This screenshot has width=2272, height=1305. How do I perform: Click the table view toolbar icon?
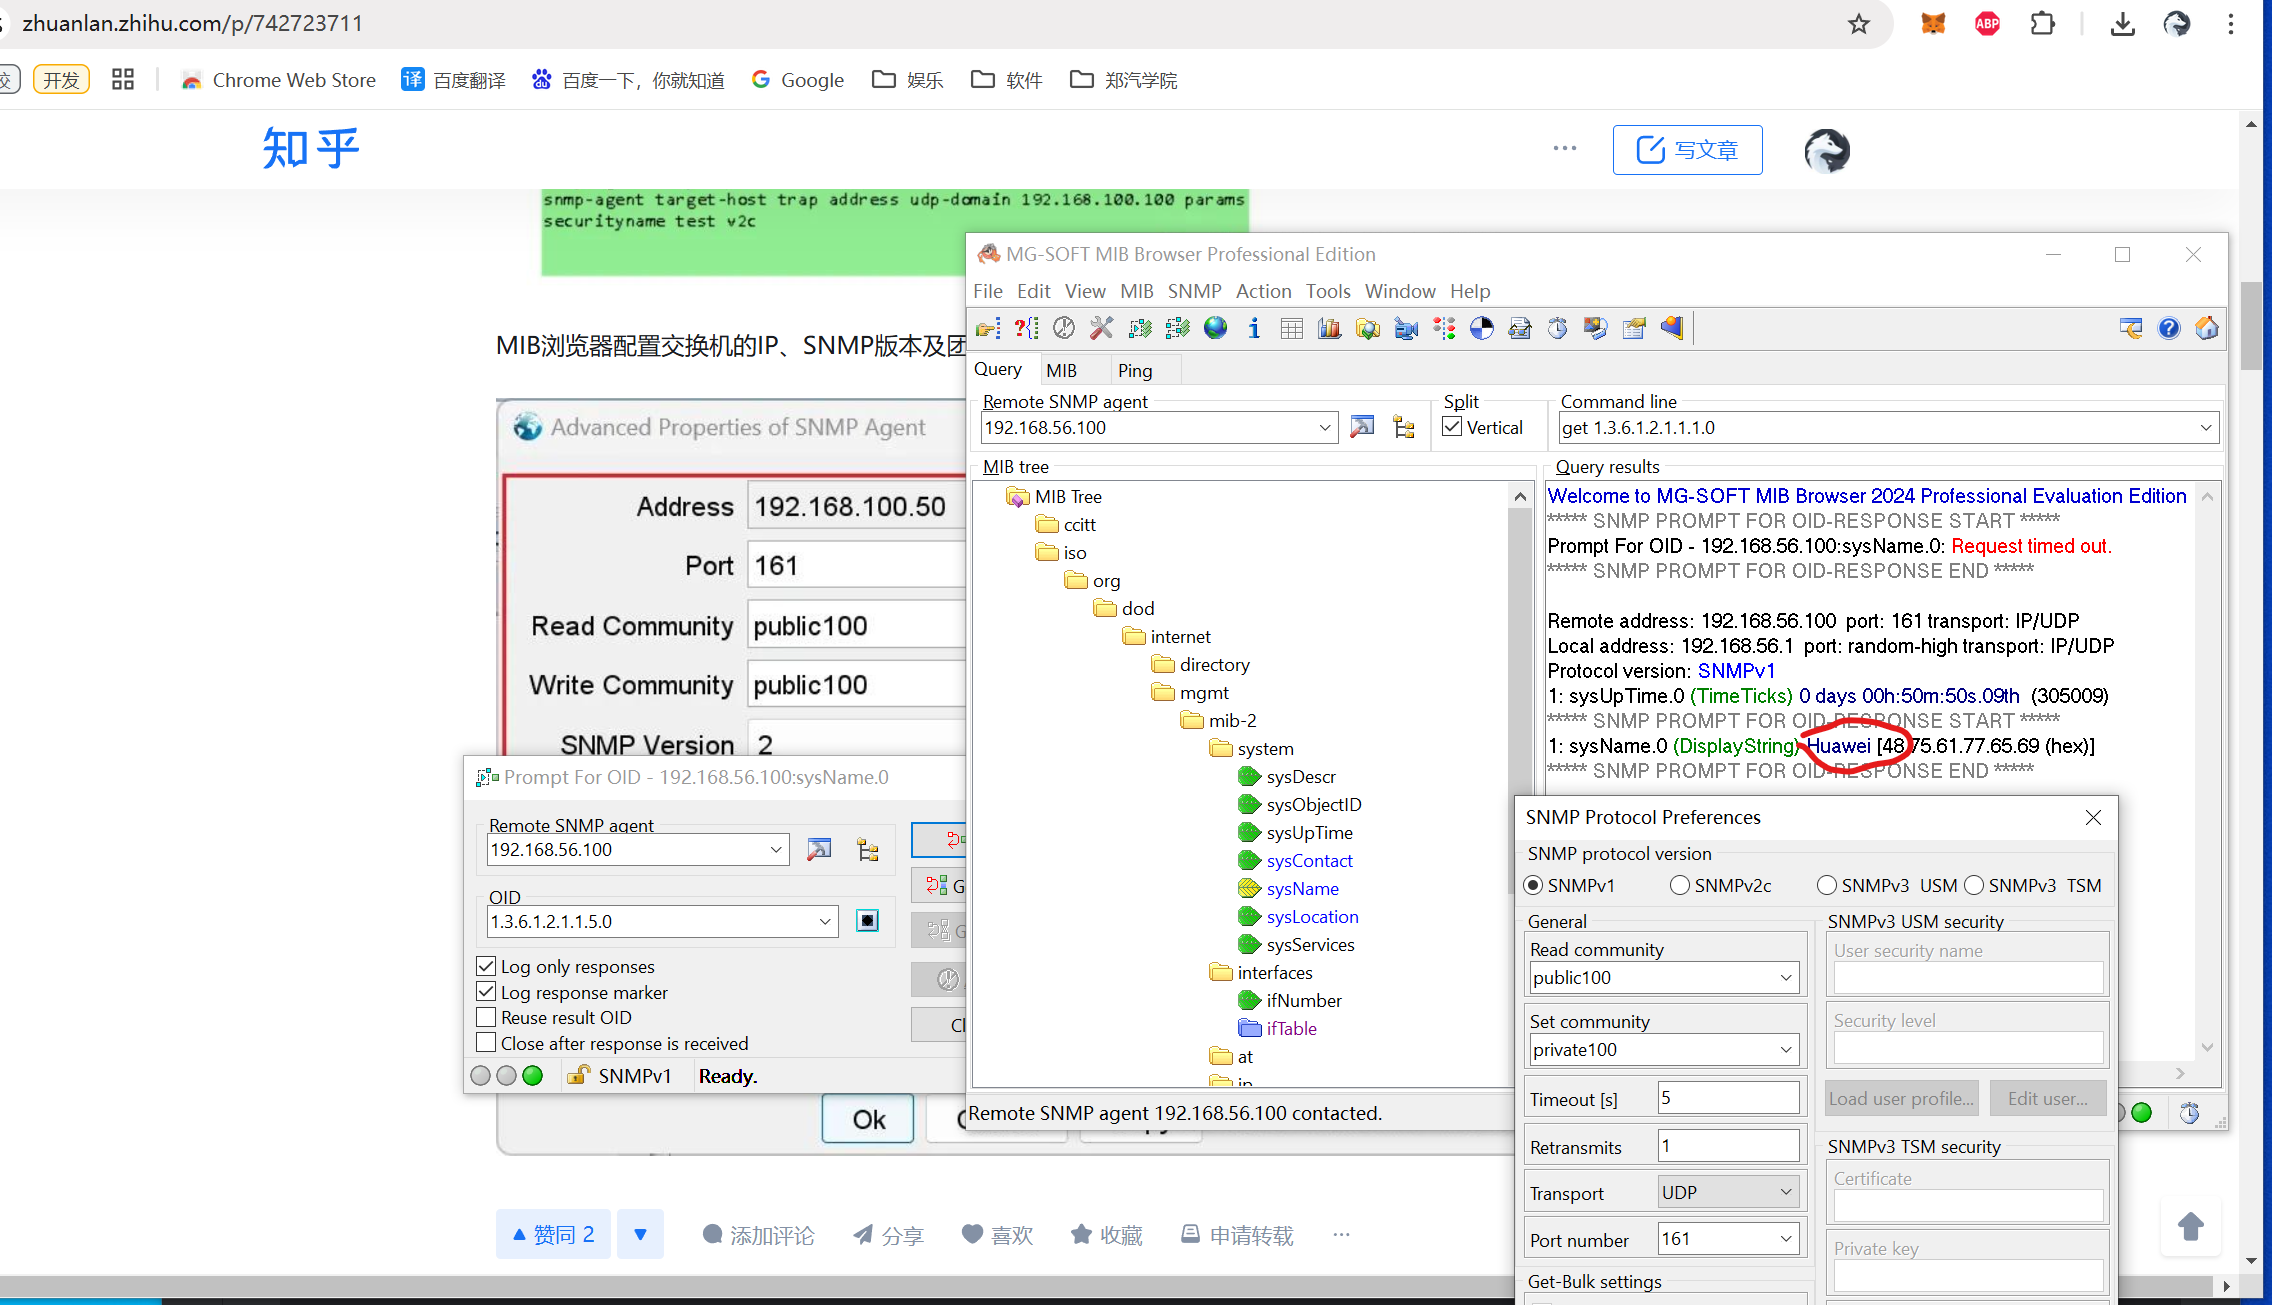[1290, 327]
